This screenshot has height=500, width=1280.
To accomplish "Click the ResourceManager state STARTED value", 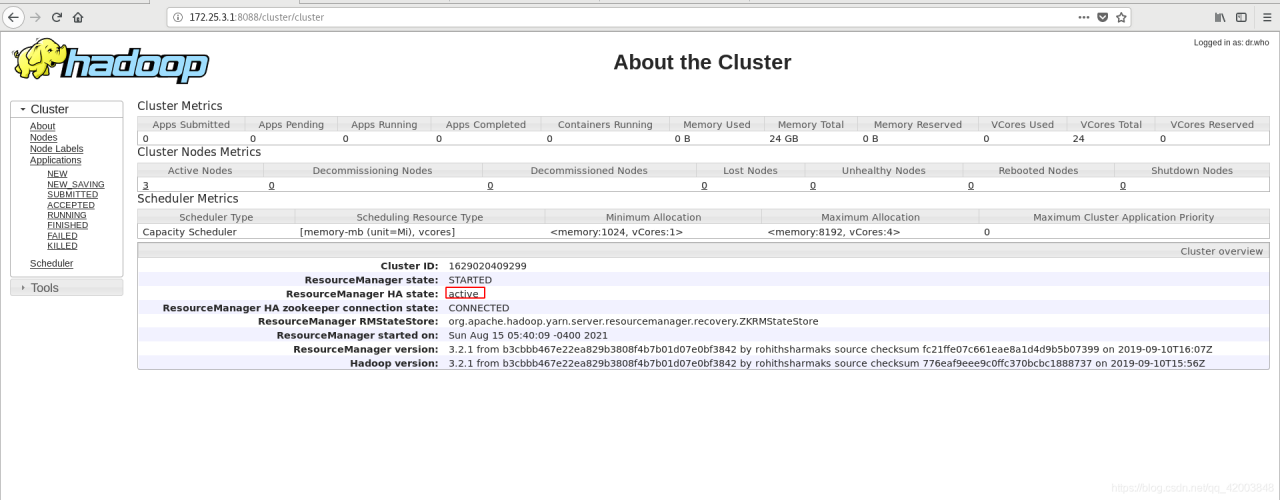I will [470, 280].
